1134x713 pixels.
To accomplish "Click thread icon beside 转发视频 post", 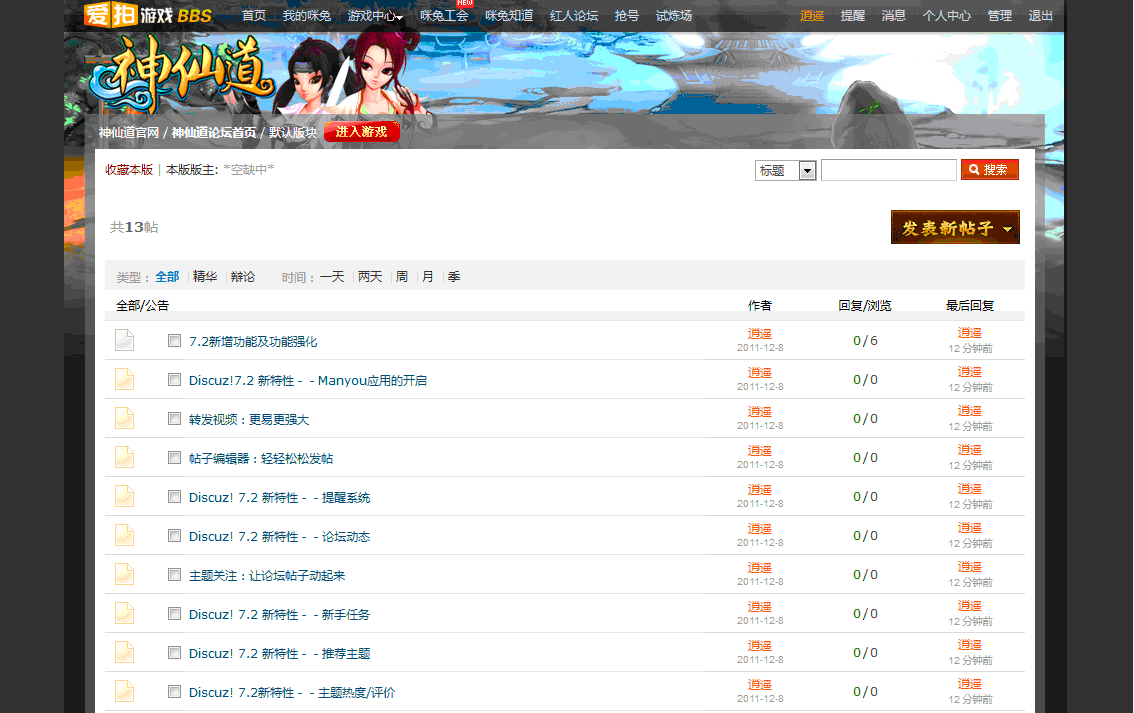I will coord(124,418).
